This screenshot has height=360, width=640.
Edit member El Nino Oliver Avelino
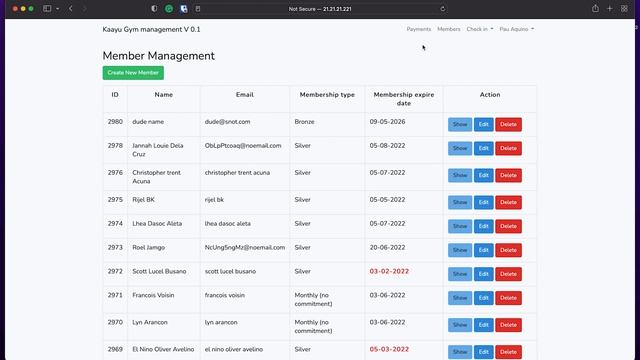tap(484, 352)
